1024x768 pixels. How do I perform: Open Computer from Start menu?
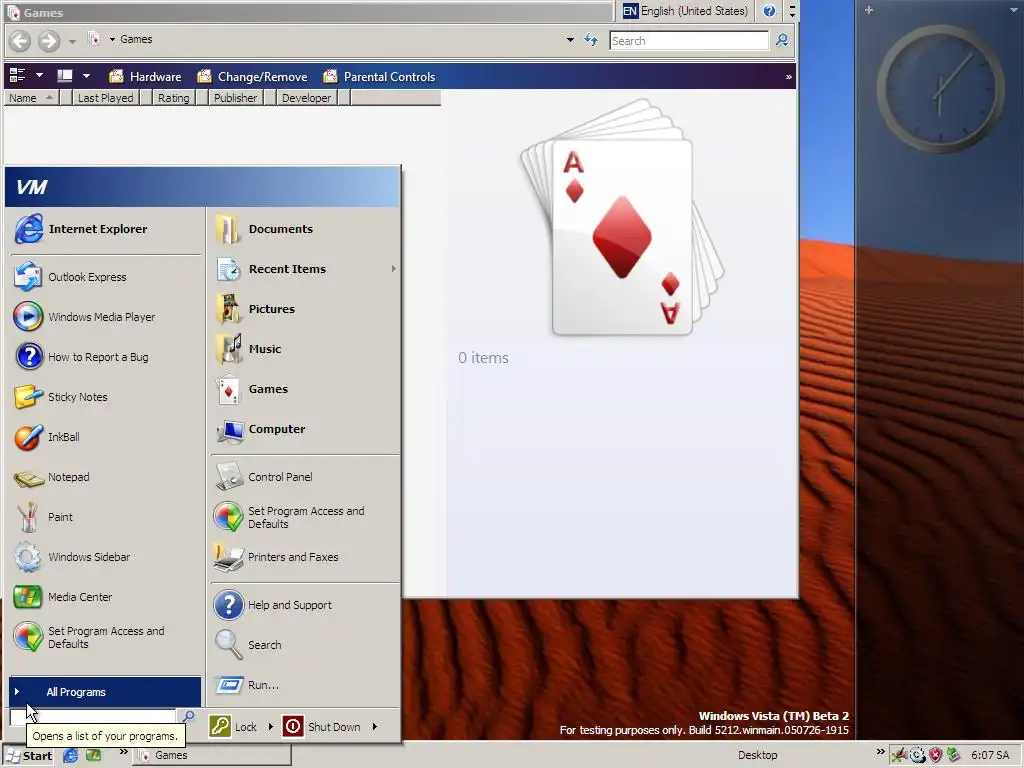tap(305, 429)
